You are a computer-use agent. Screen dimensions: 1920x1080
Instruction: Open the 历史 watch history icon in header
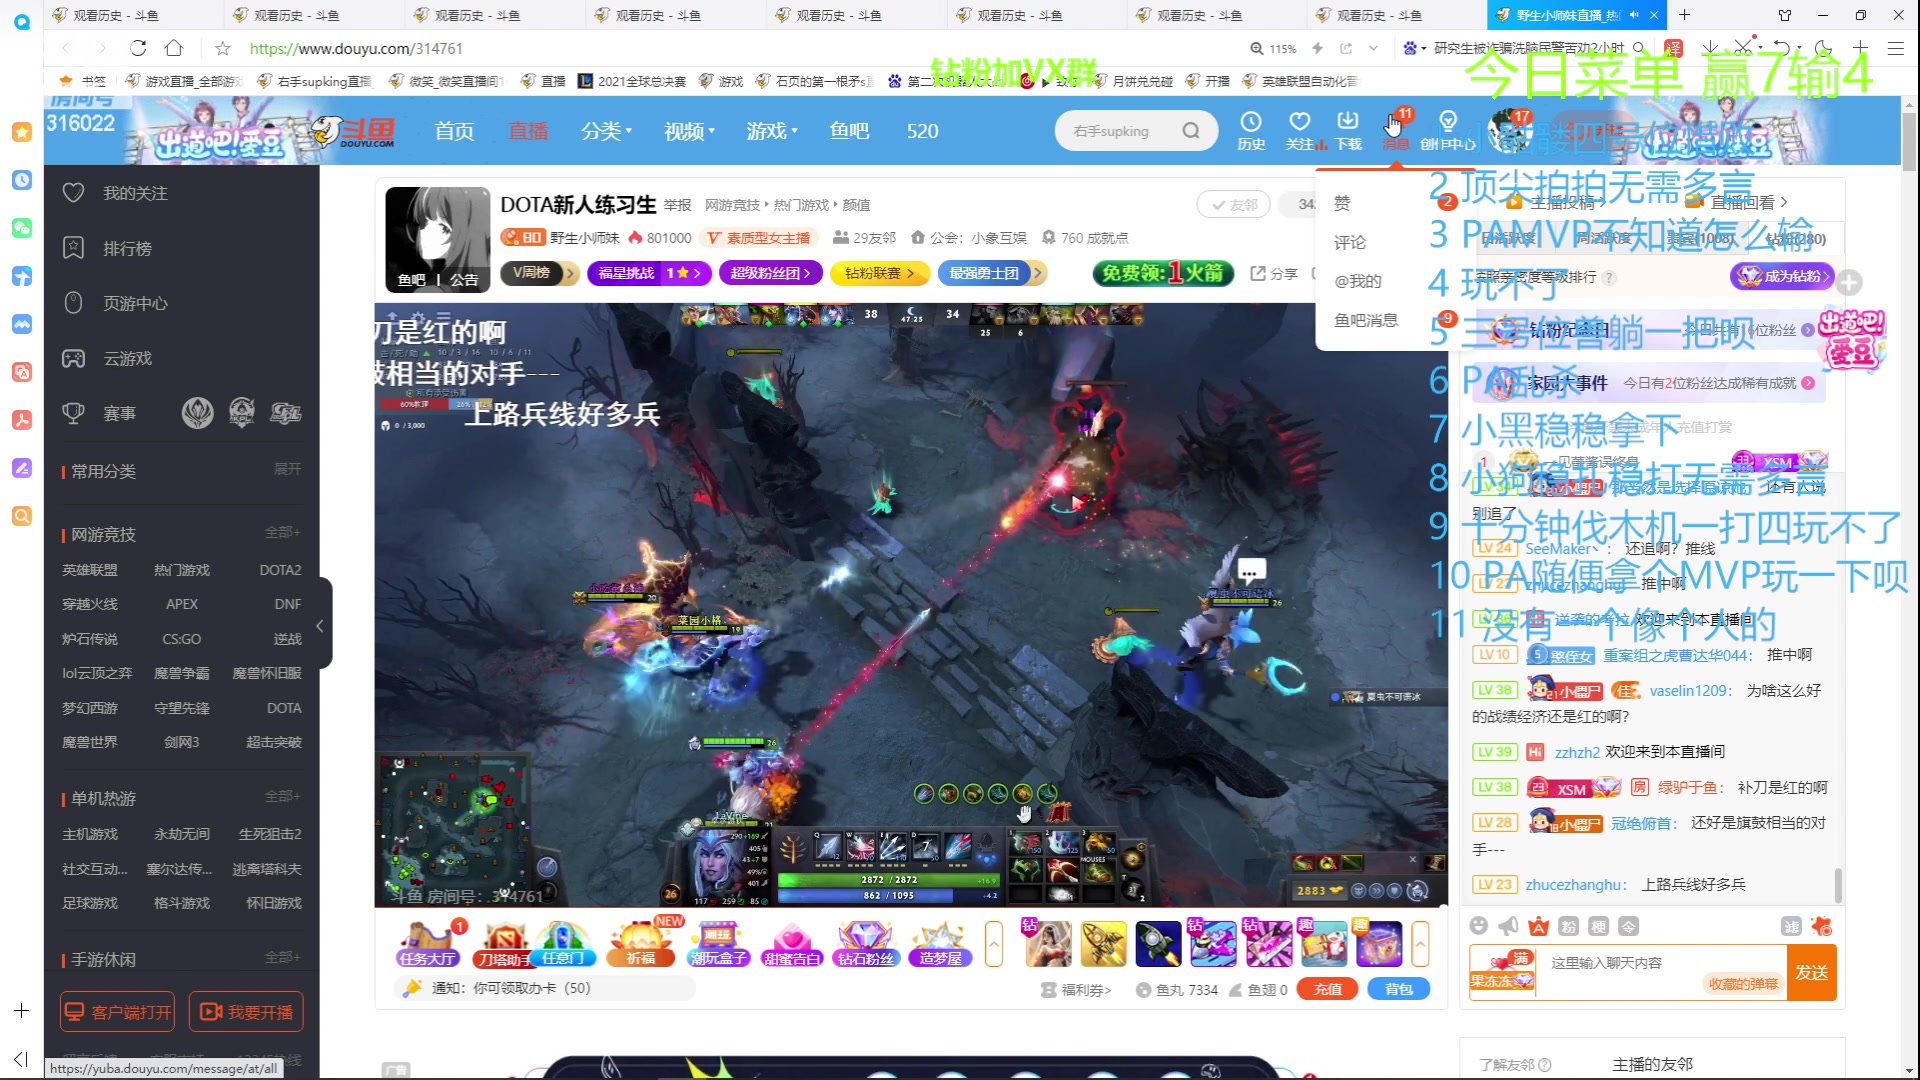pos(1250,130)
